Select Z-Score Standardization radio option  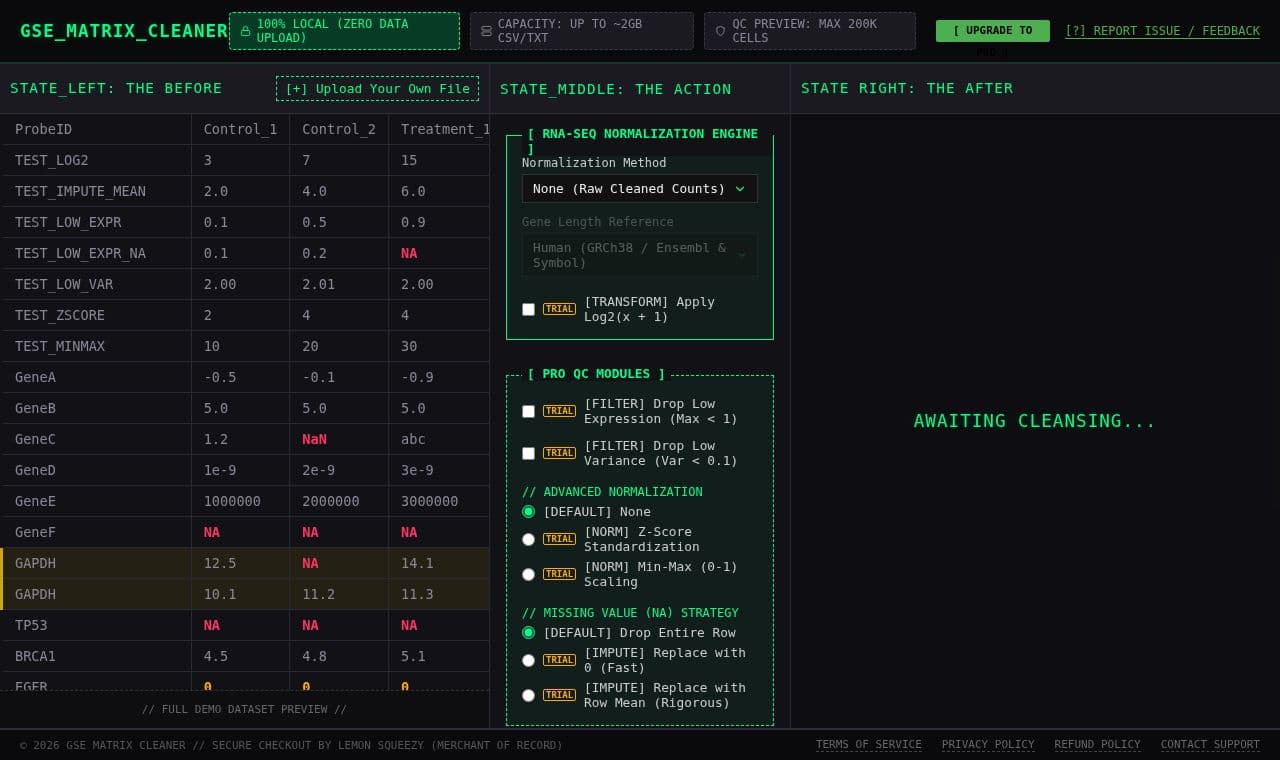528,539
